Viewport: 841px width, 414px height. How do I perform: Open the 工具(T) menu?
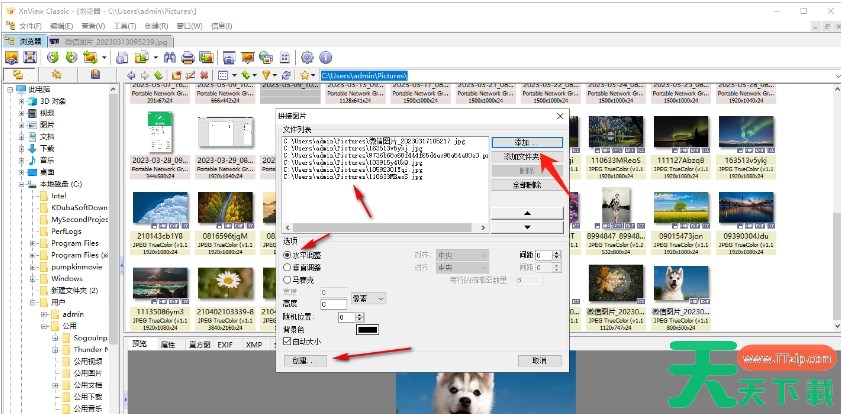click(124, 25)
